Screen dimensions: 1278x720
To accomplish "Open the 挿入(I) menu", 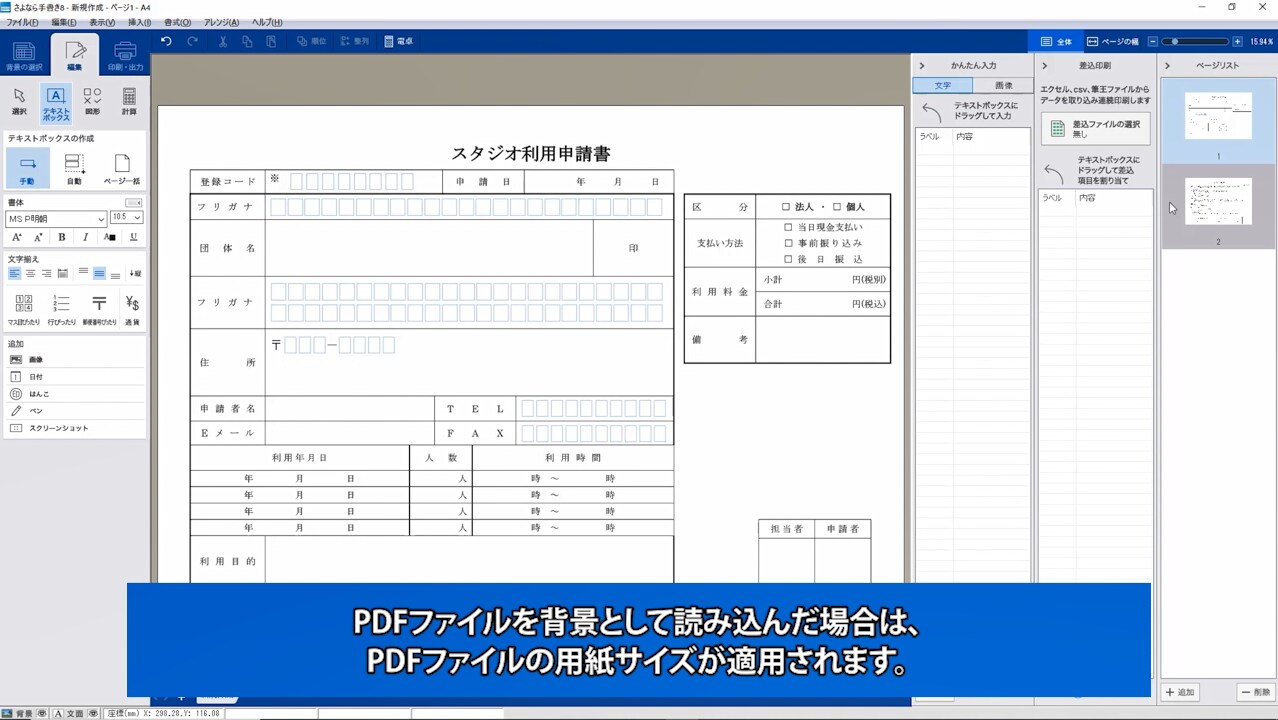I will 139,22.
